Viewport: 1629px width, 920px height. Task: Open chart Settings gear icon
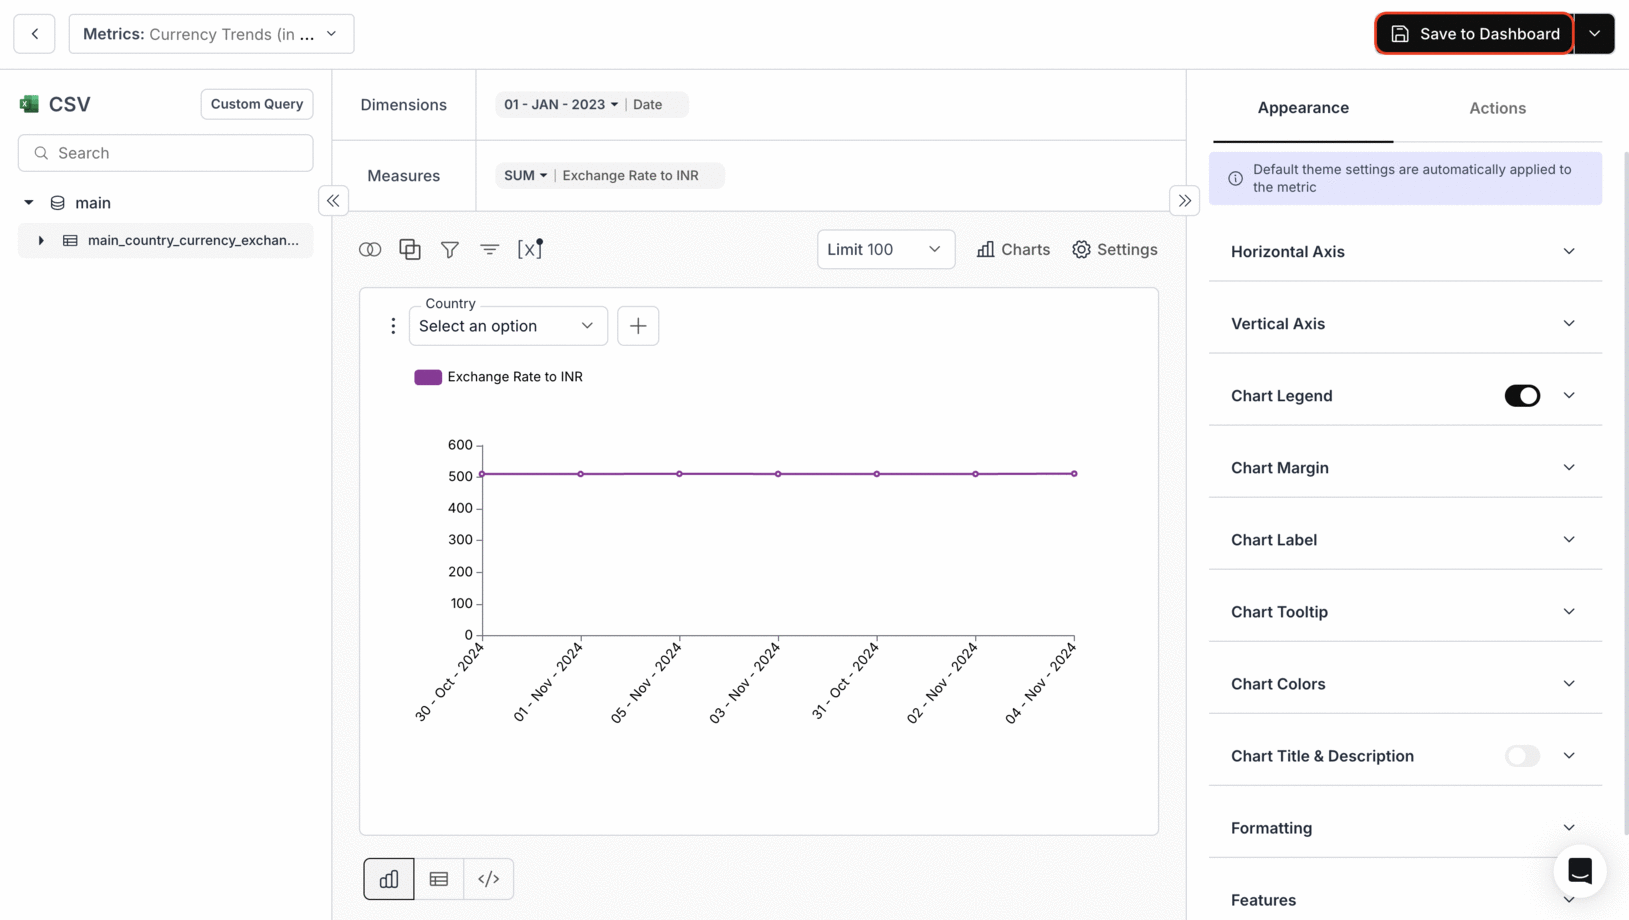1114,249
